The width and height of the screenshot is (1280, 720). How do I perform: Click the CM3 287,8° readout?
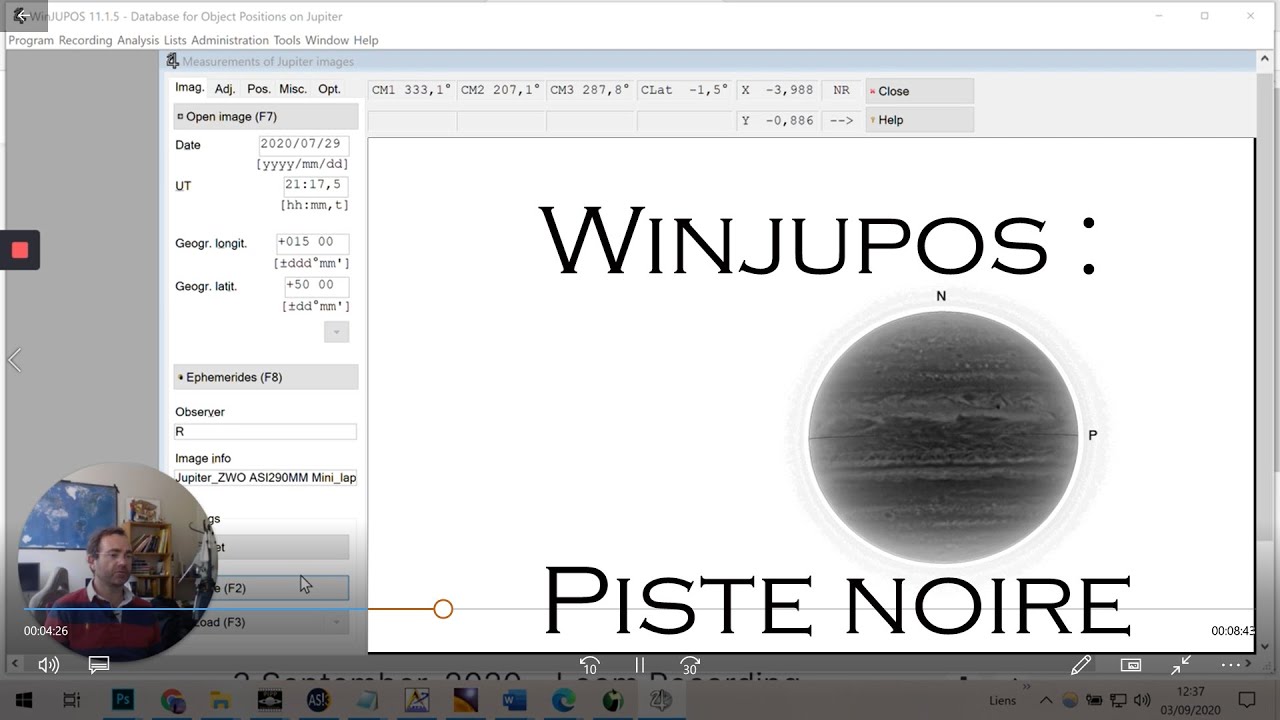pyautogui.click(x=590, y=91)
